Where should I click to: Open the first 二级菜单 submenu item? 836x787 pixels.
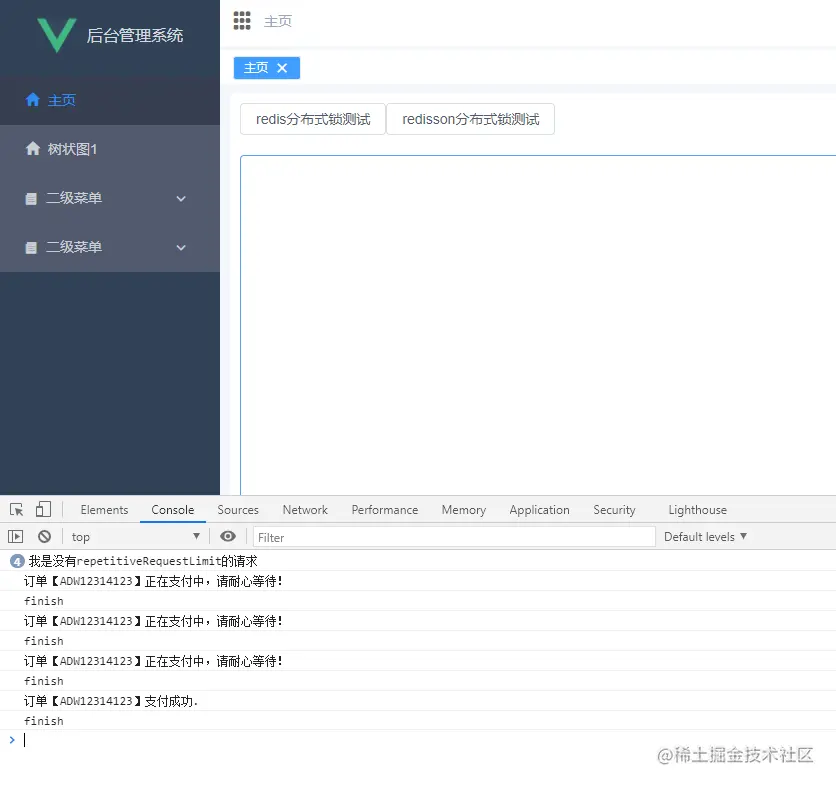click(x=110, y=198)
